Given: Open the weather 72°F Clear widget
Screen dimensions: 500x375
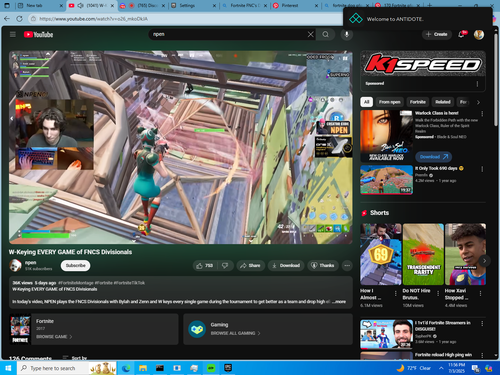Looking at the screenshot, I should 414,368.
